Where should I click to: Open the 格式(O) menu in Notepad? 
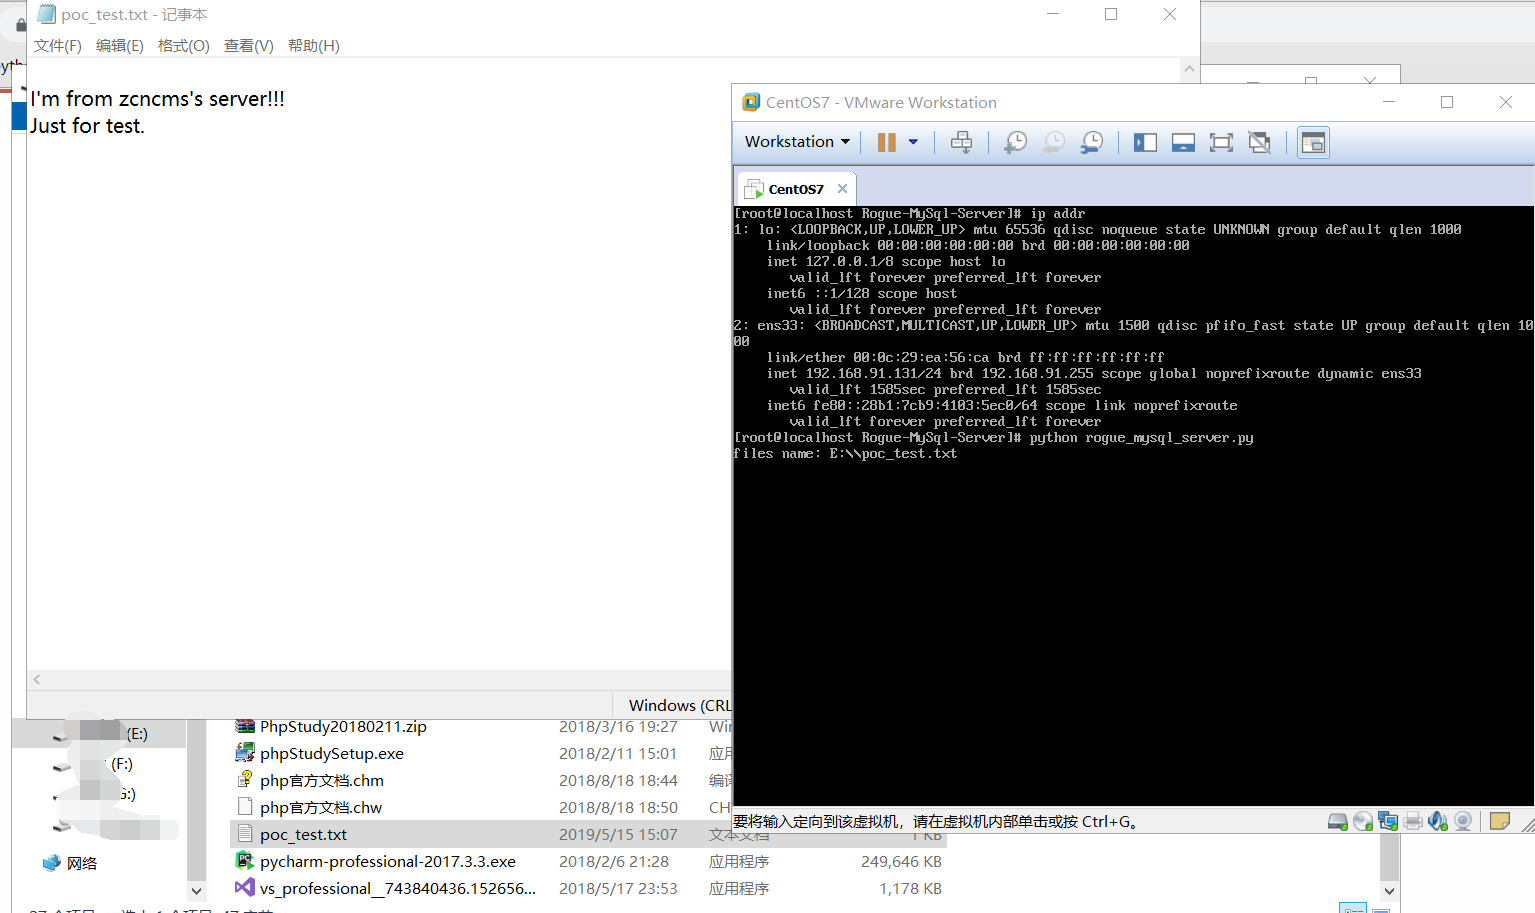[x=184, y=46]
